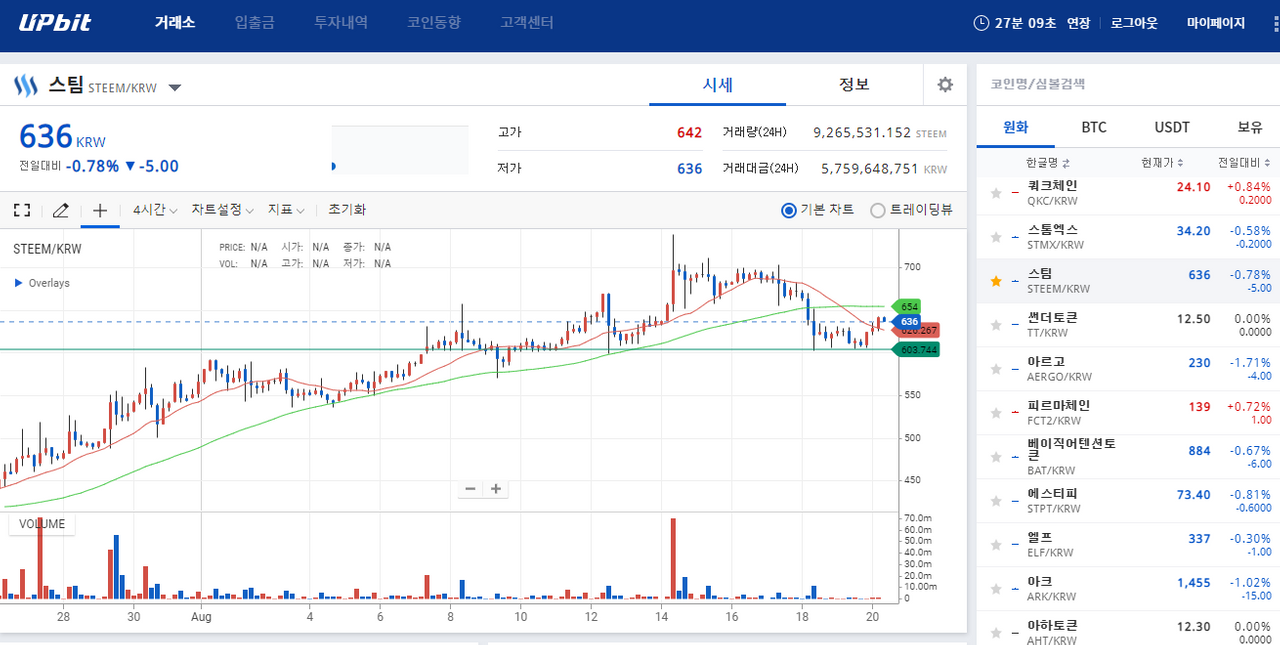Image resolution: width=1280 pixels, height=645 pixels.
Task: Favorite star for 쿼크체인 row
Action: pos(995,193)
